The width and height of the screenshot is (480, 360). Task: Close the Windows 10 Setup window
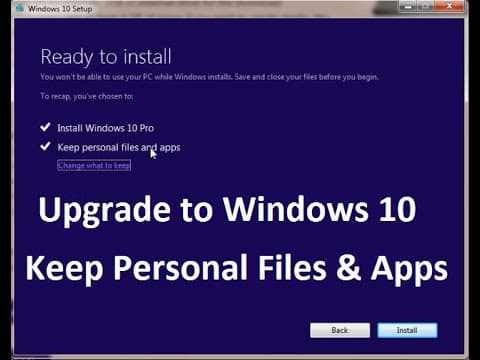tap(449, 6)
